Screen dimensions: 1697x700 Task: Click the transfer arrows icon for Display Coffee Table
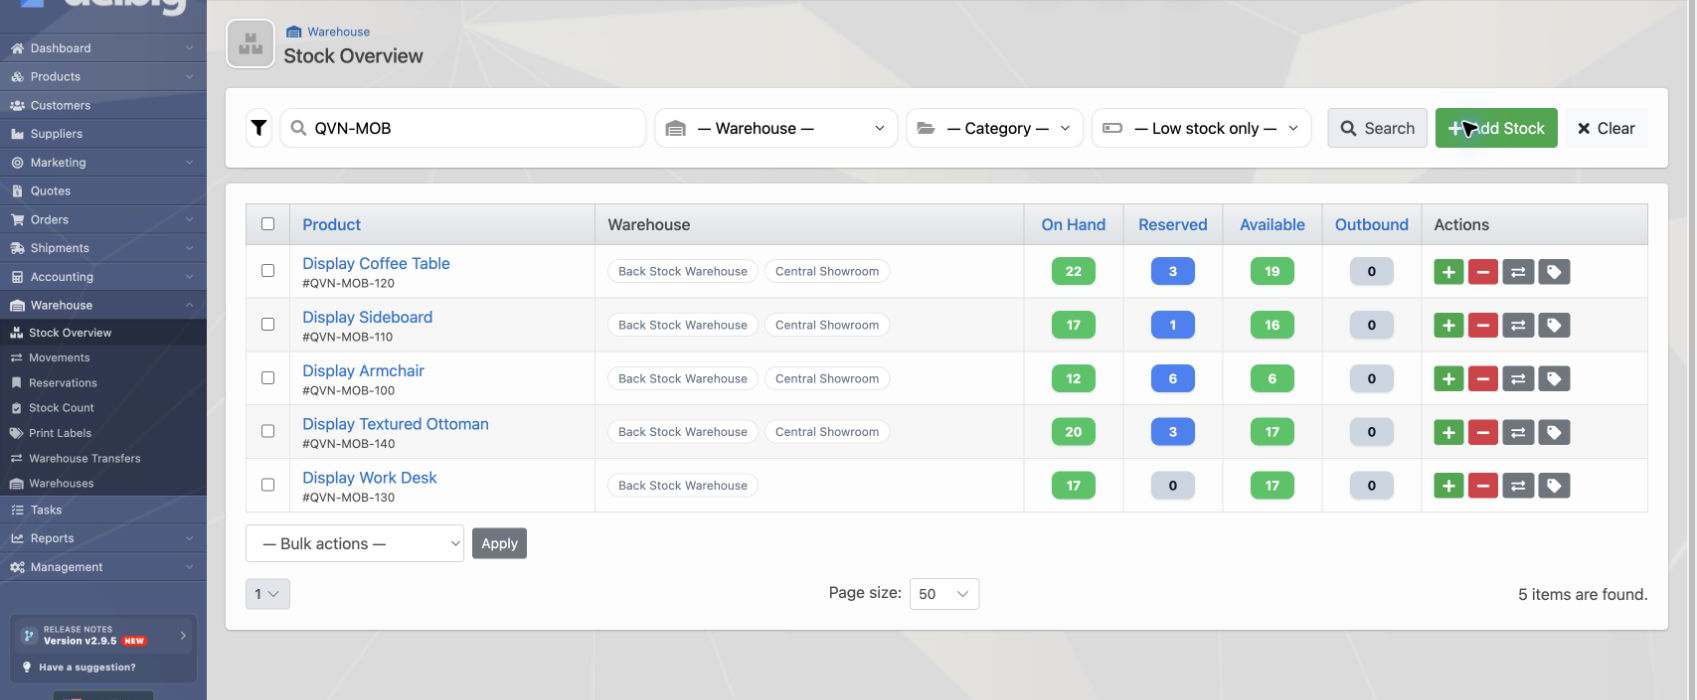[1518, 272]
